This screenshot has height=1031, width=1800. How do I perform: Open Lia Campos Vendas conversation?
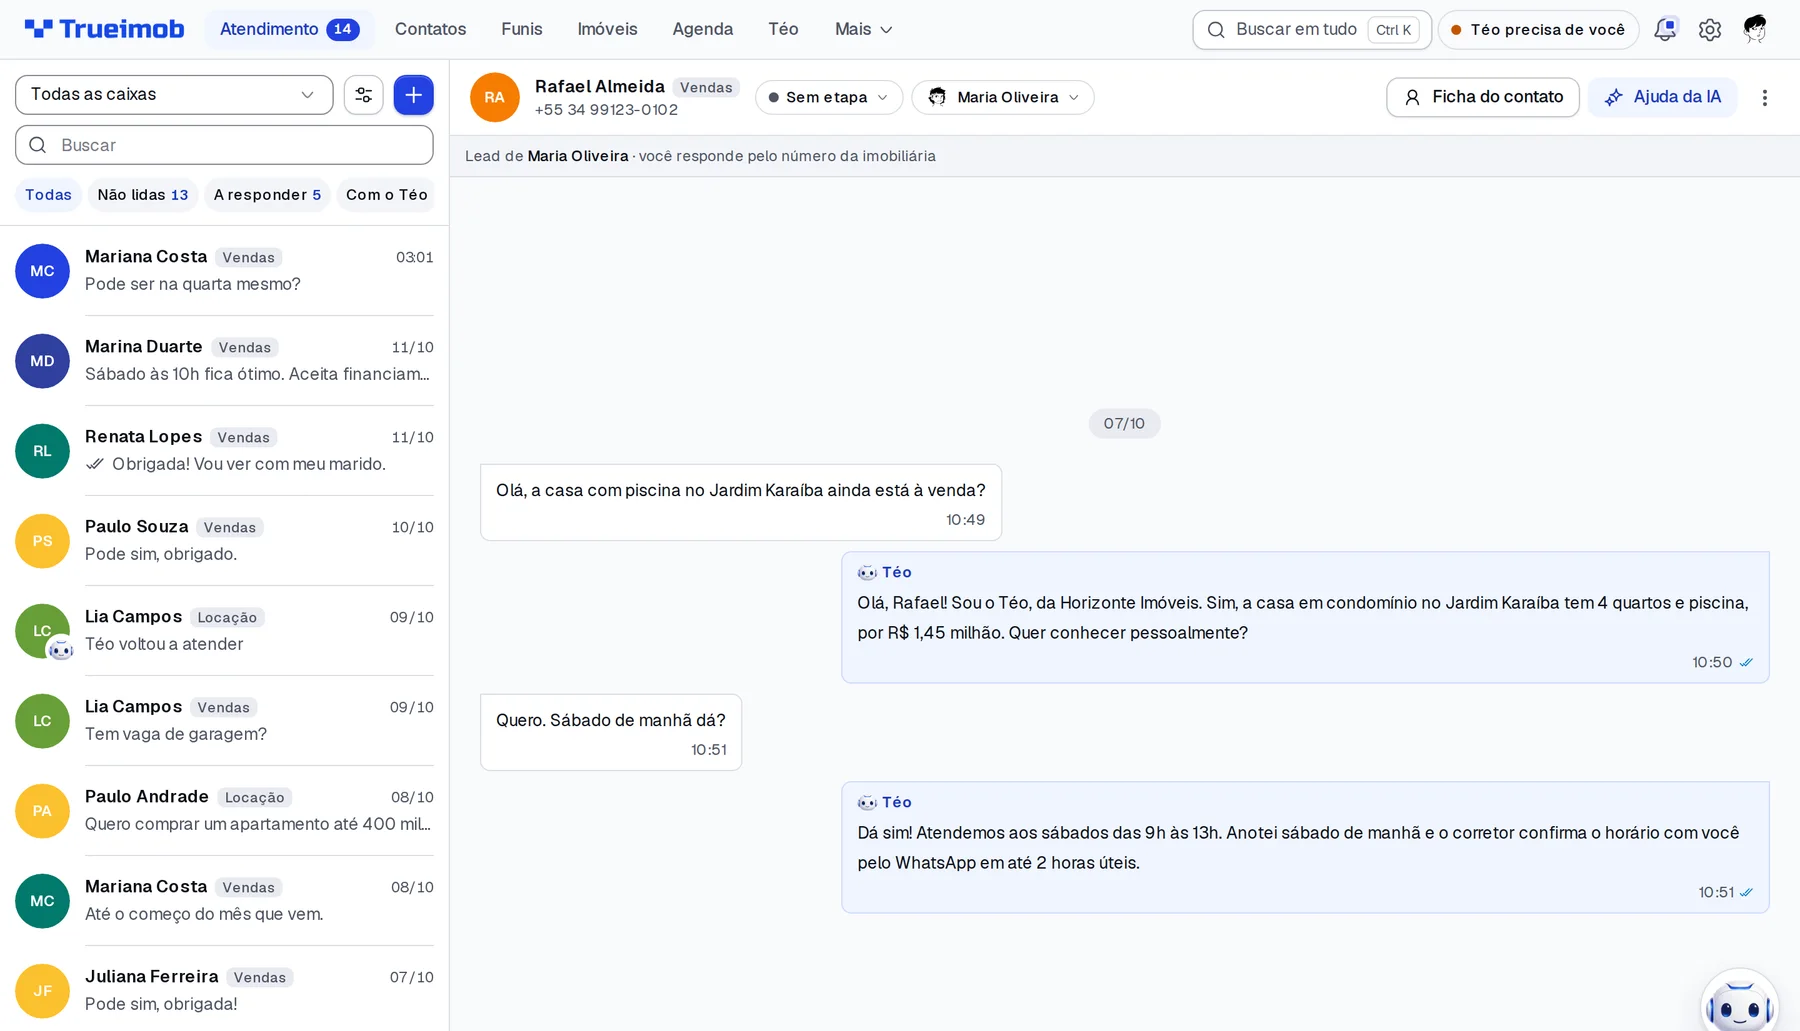pos(224,721)
